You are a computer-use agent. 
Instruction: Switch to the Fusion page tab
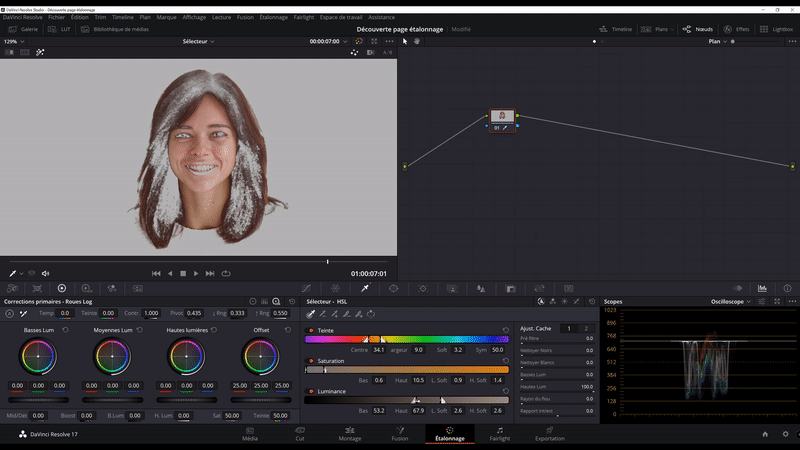(x=399, y=434)
